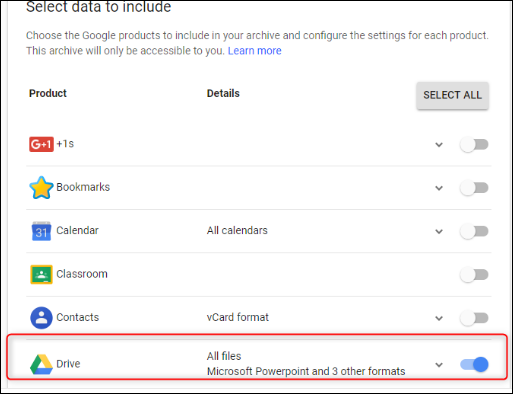This screenshot has width=513, height=394.
Task: Switch on the Classroom toggle
Action: click(x=474, y=275)
